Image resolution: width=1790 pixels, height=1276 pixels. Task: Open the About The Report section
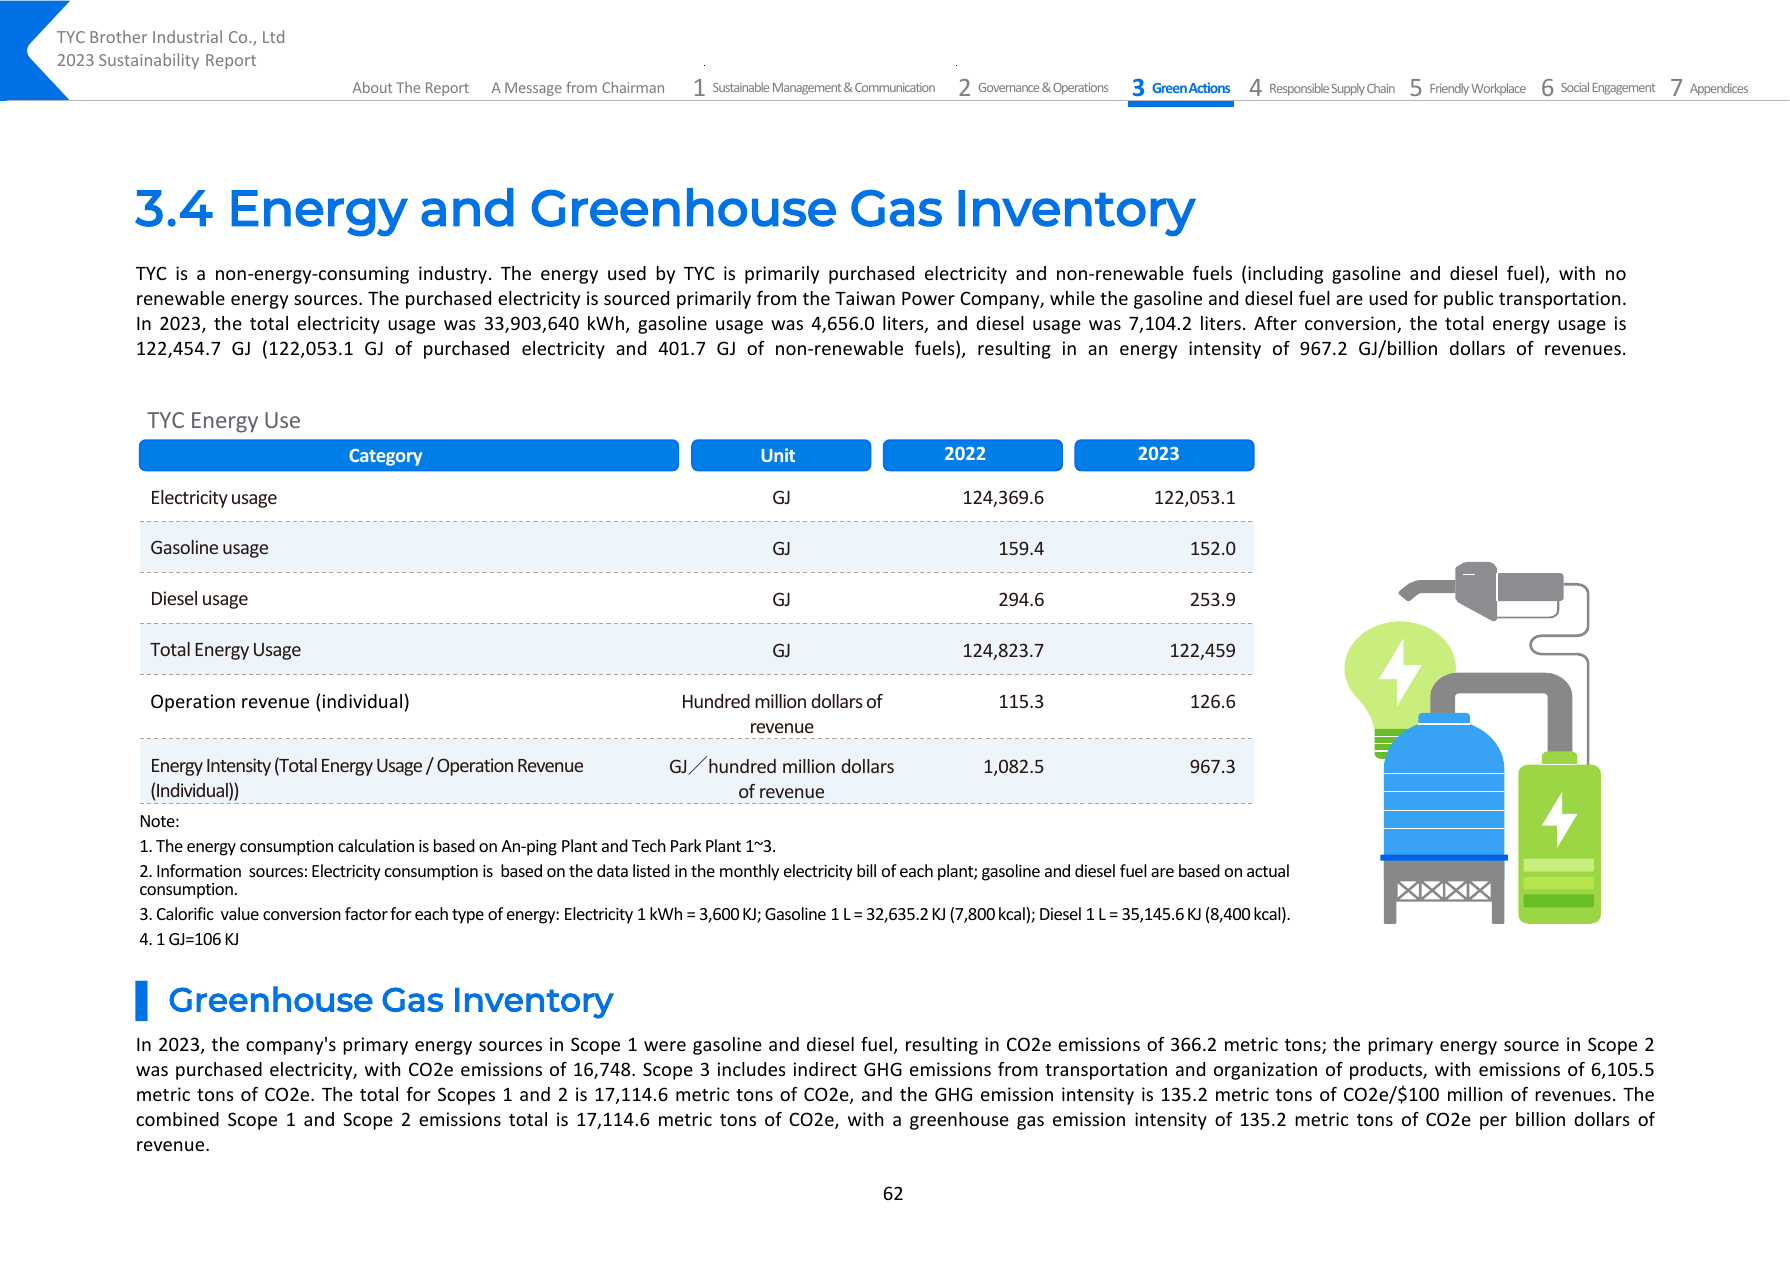410,88
